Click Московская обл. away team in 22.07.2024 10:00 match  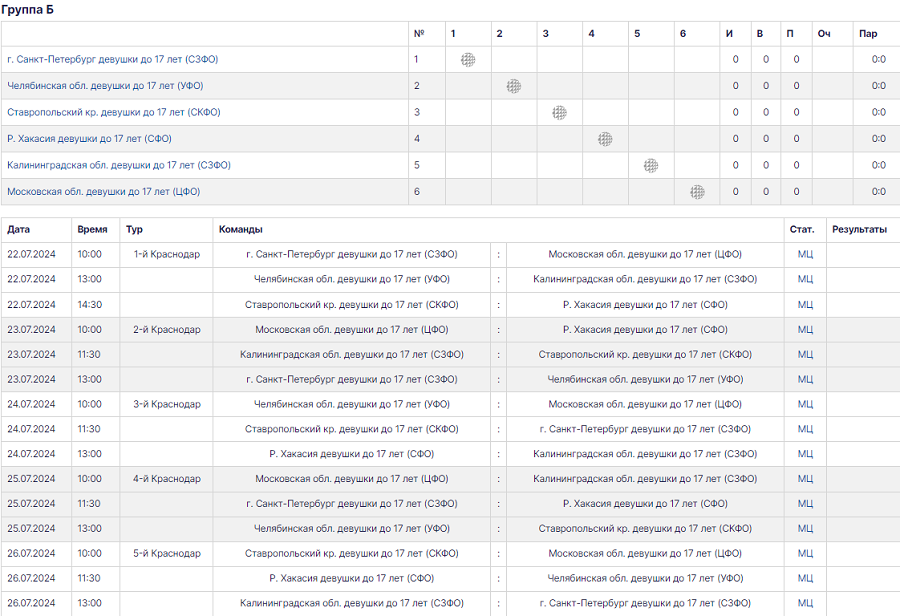[x=645, y=254]
